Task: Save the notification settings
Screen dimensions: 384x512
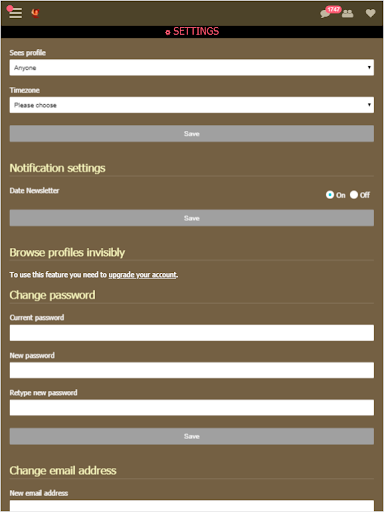Action: point(192,218)
